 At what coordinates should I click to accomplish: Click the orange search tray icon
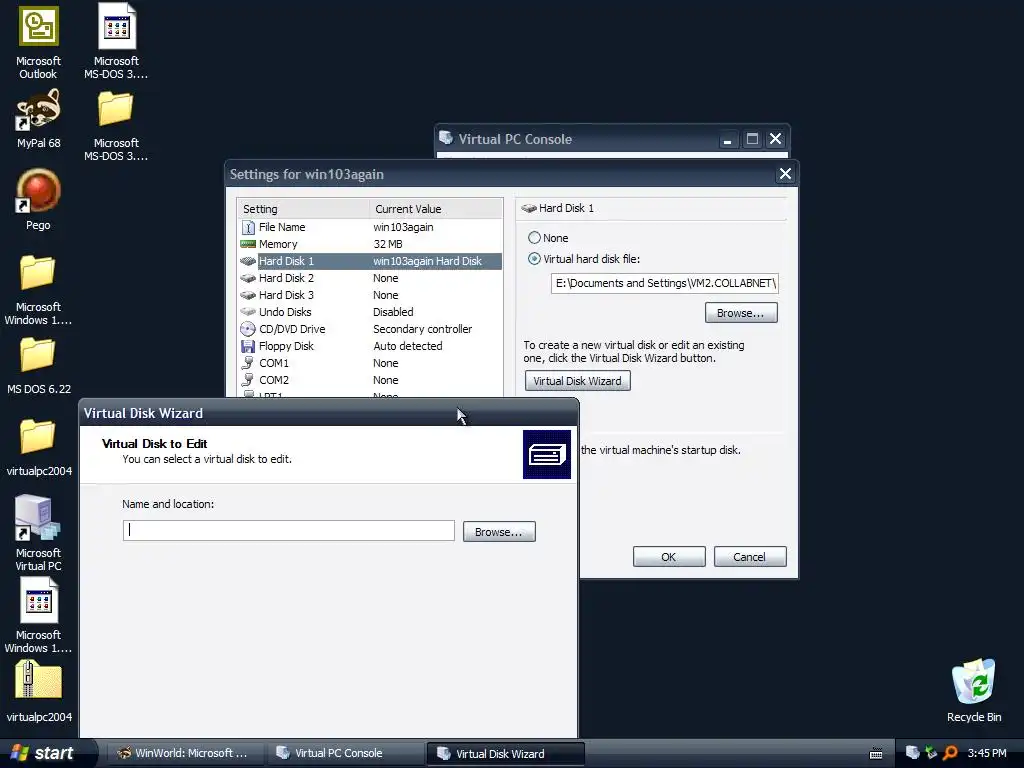[950, 753]
